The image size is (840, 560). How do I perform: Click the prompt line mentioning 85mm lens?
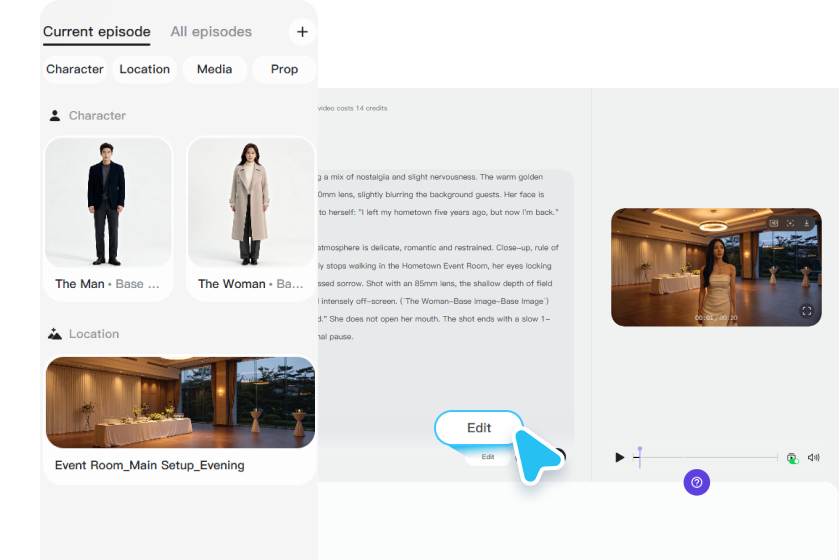[x=435, y=283]
